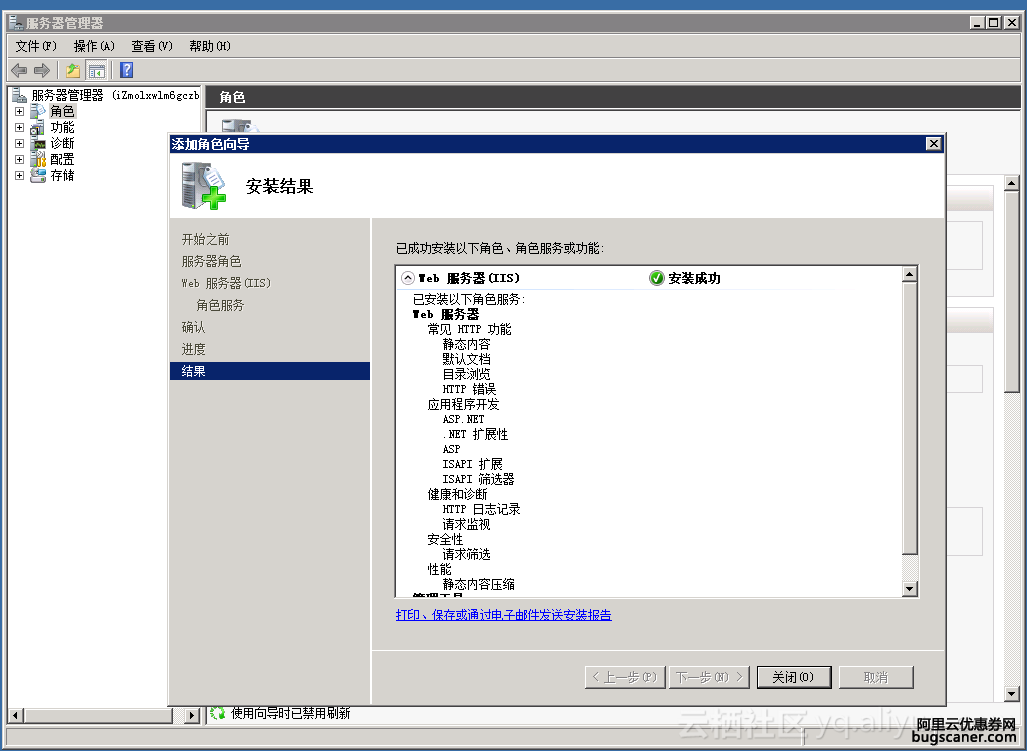Click the refresh icon in status line
Viewport: 1027px width, 751px height.
point(218,713)
